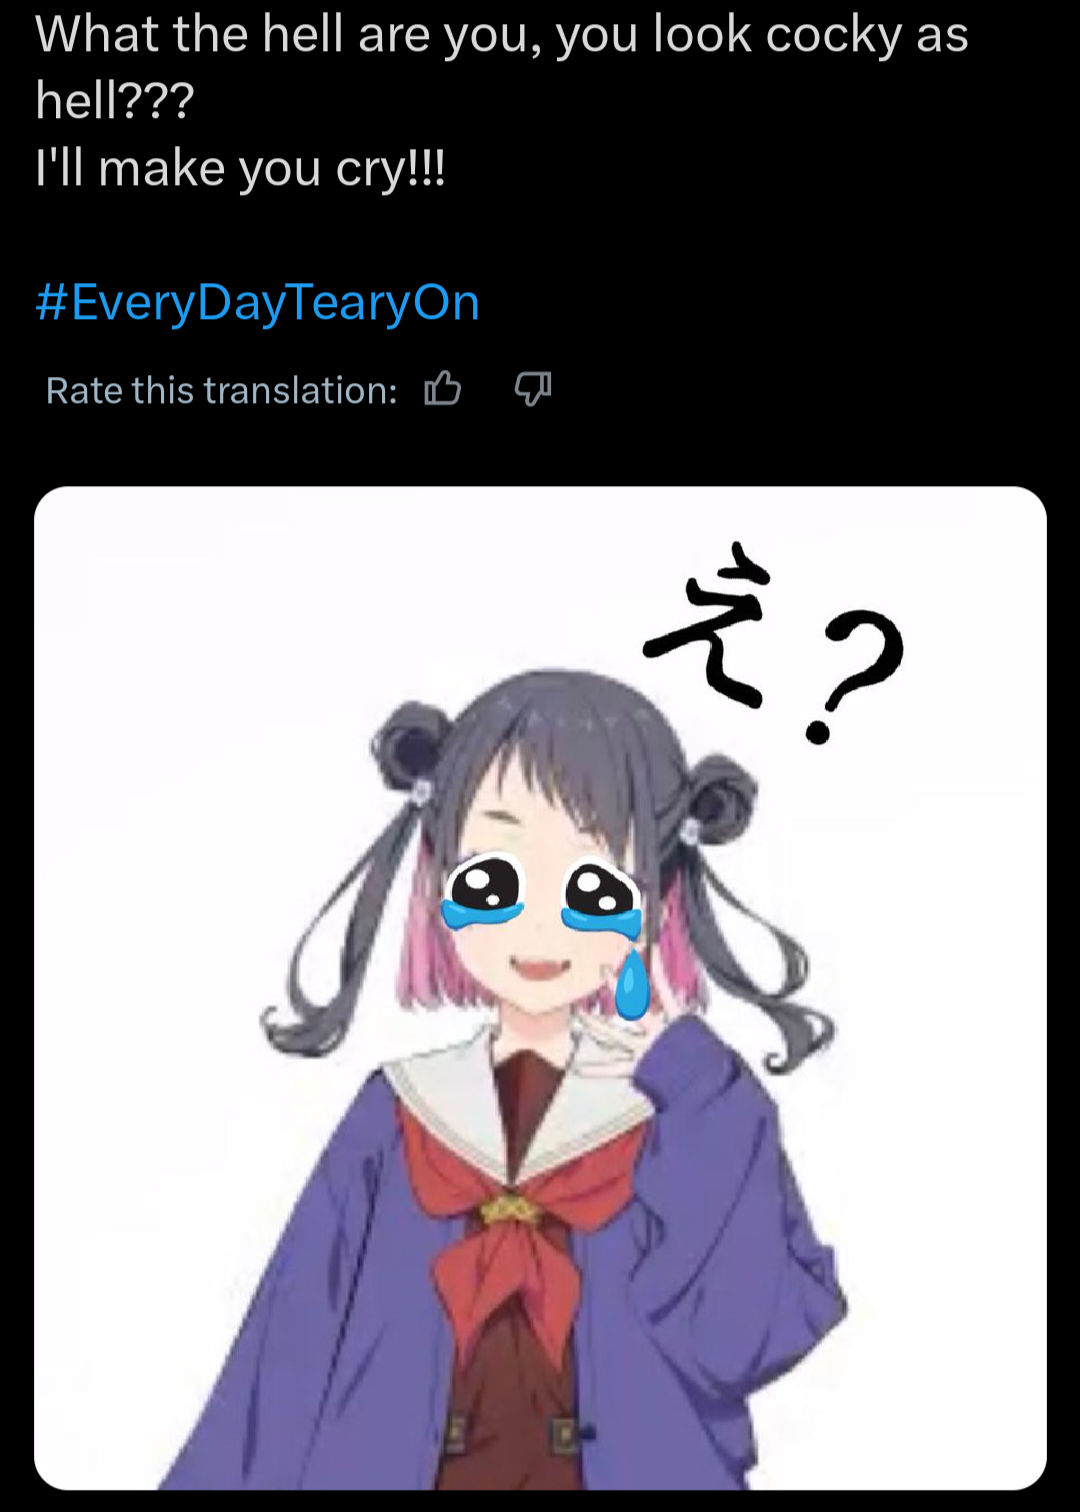Tap the 'Rate this translation:' label

tap(222, 390)
